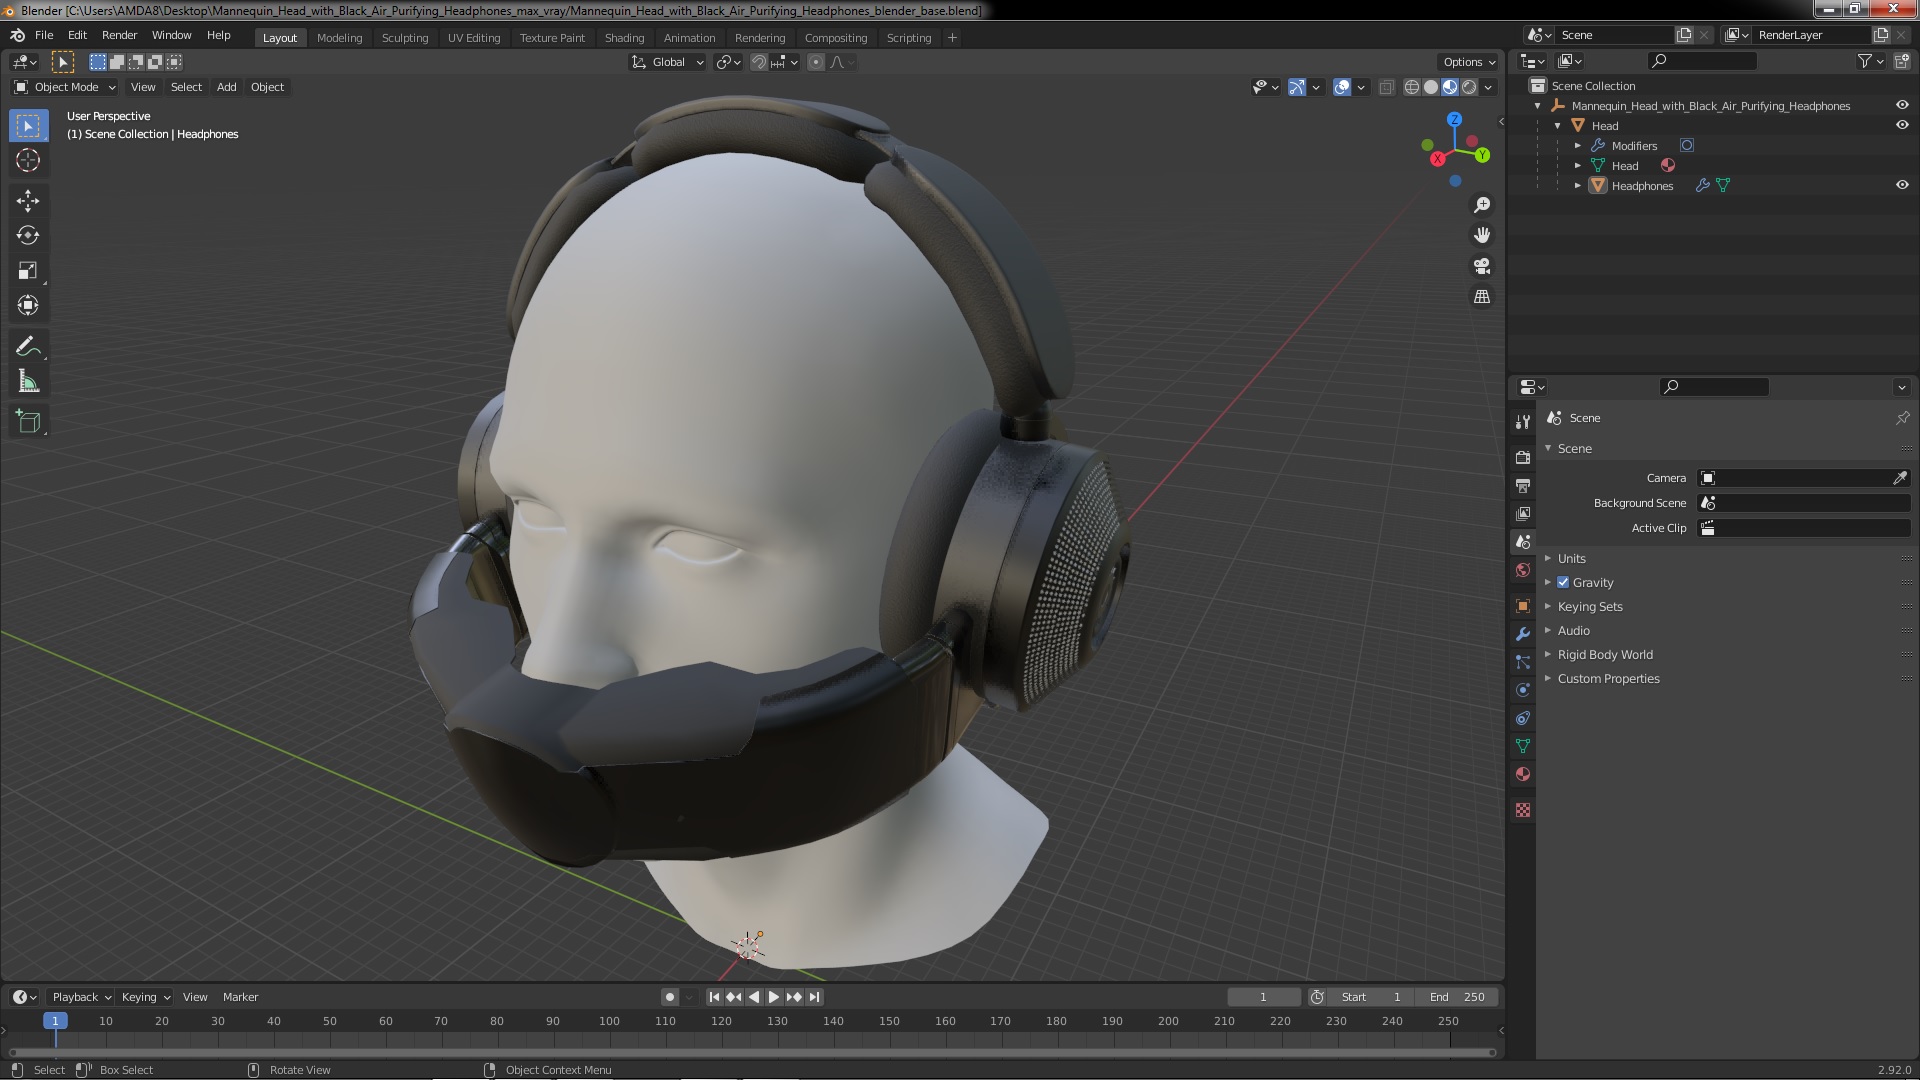Open the Global transform orientation dropdown
This screenshot has width=1920, height=1080.
[668, 62]
